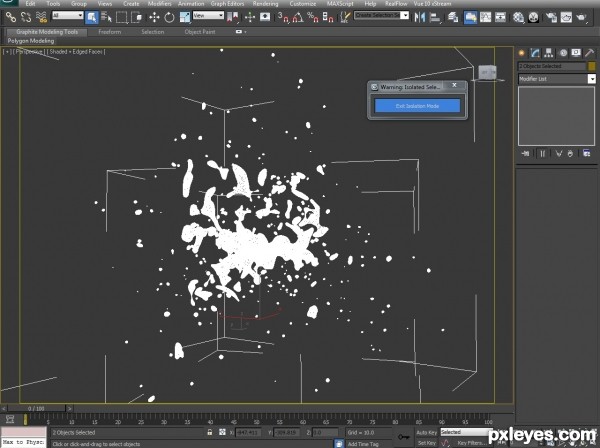Viewport: 600px width, 448px height.
Task: Toggle the Graphite Modeling Tools ribbon icon
Action: (470, 17)
